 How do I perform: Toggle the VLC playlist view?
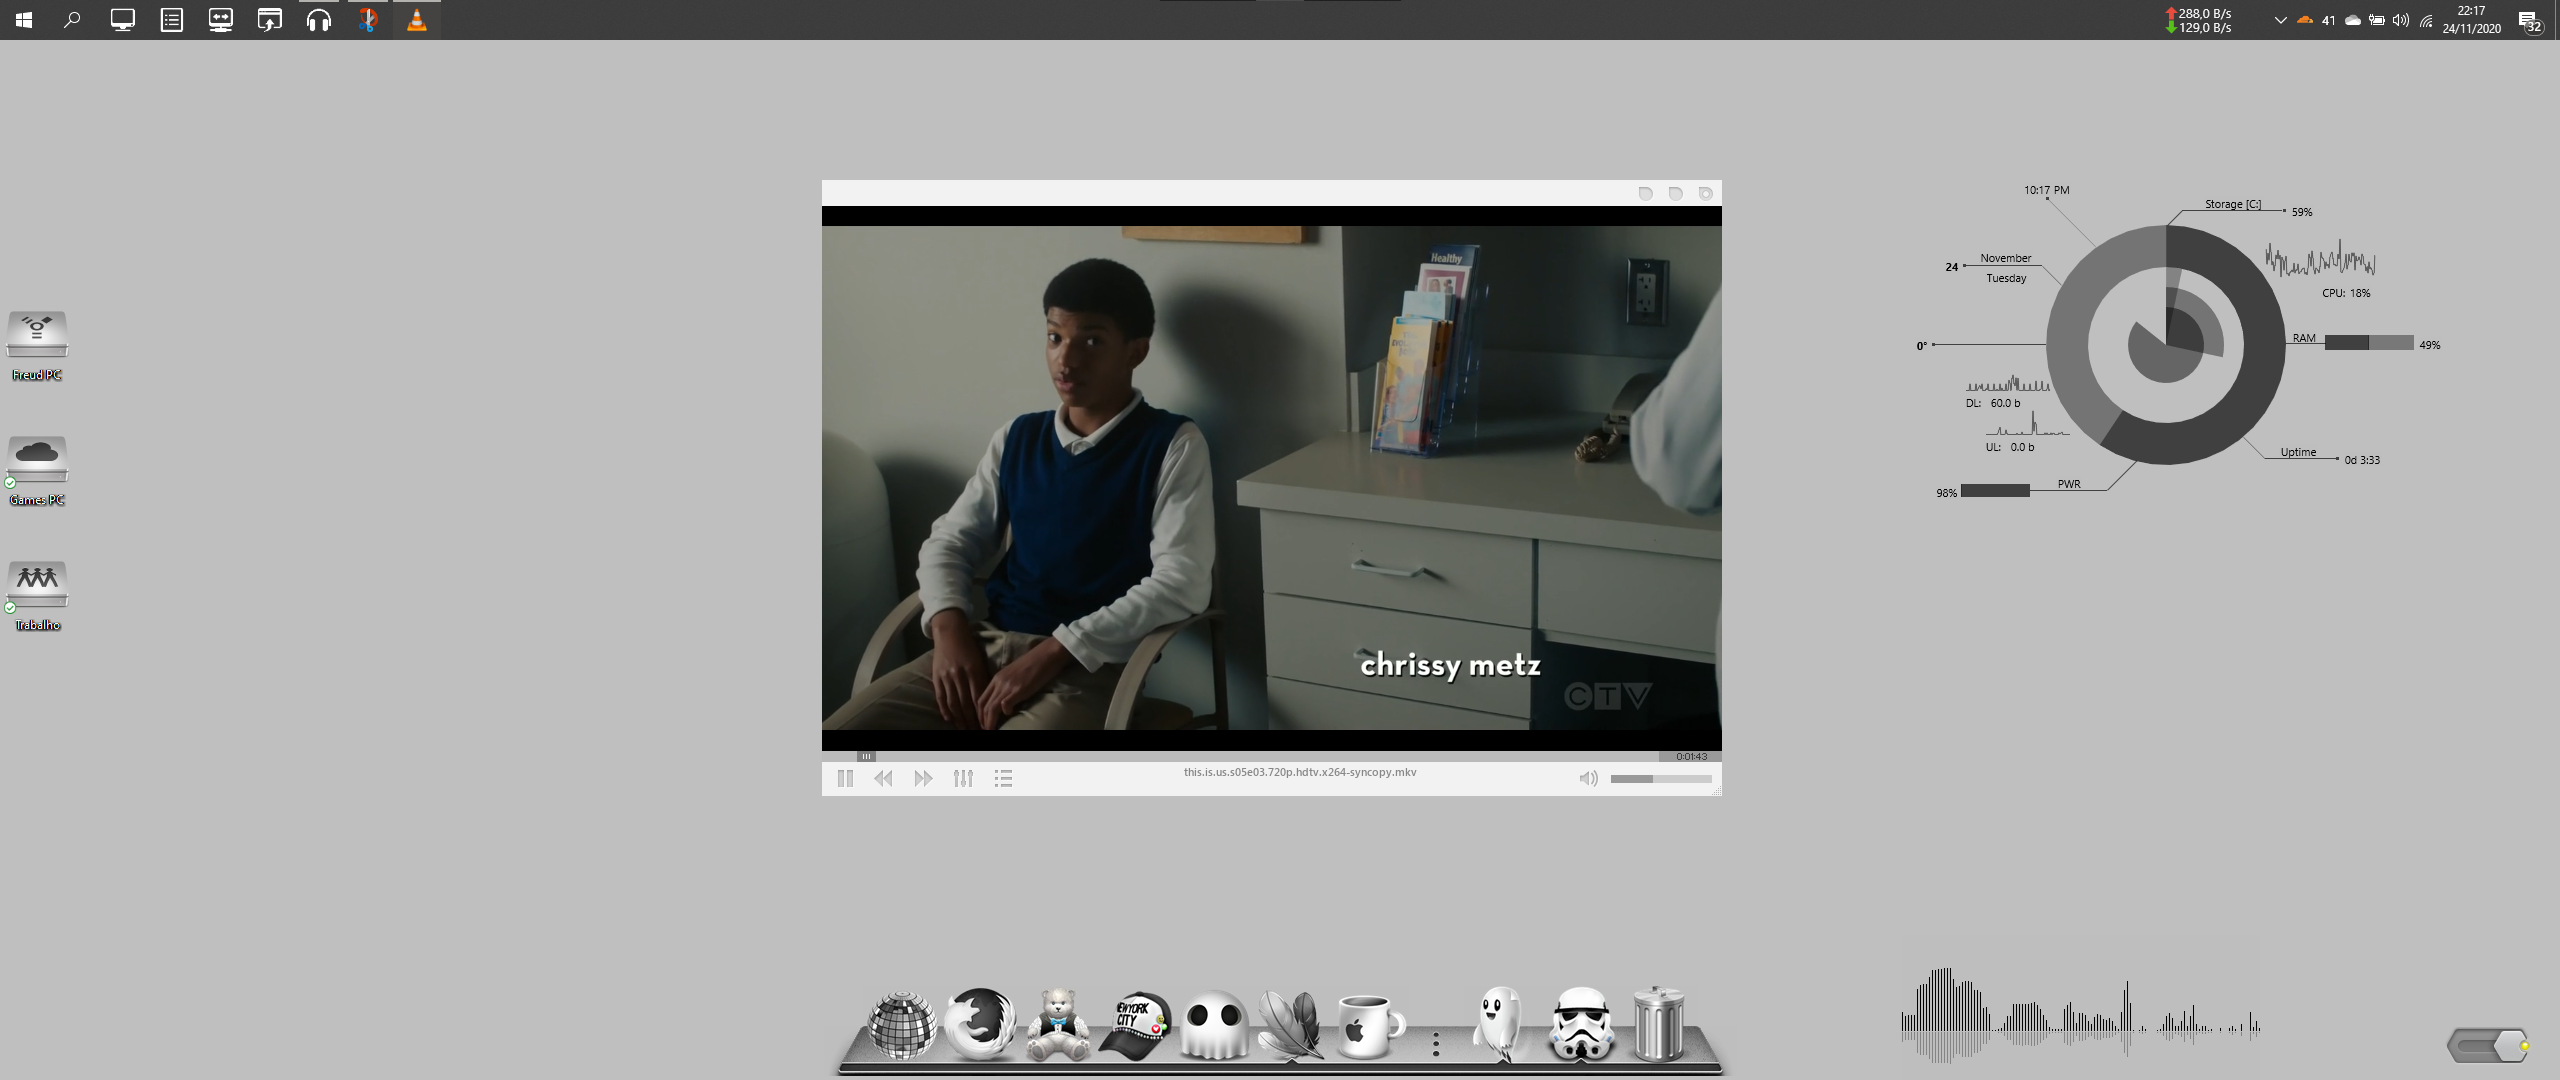coord(1003,778)
